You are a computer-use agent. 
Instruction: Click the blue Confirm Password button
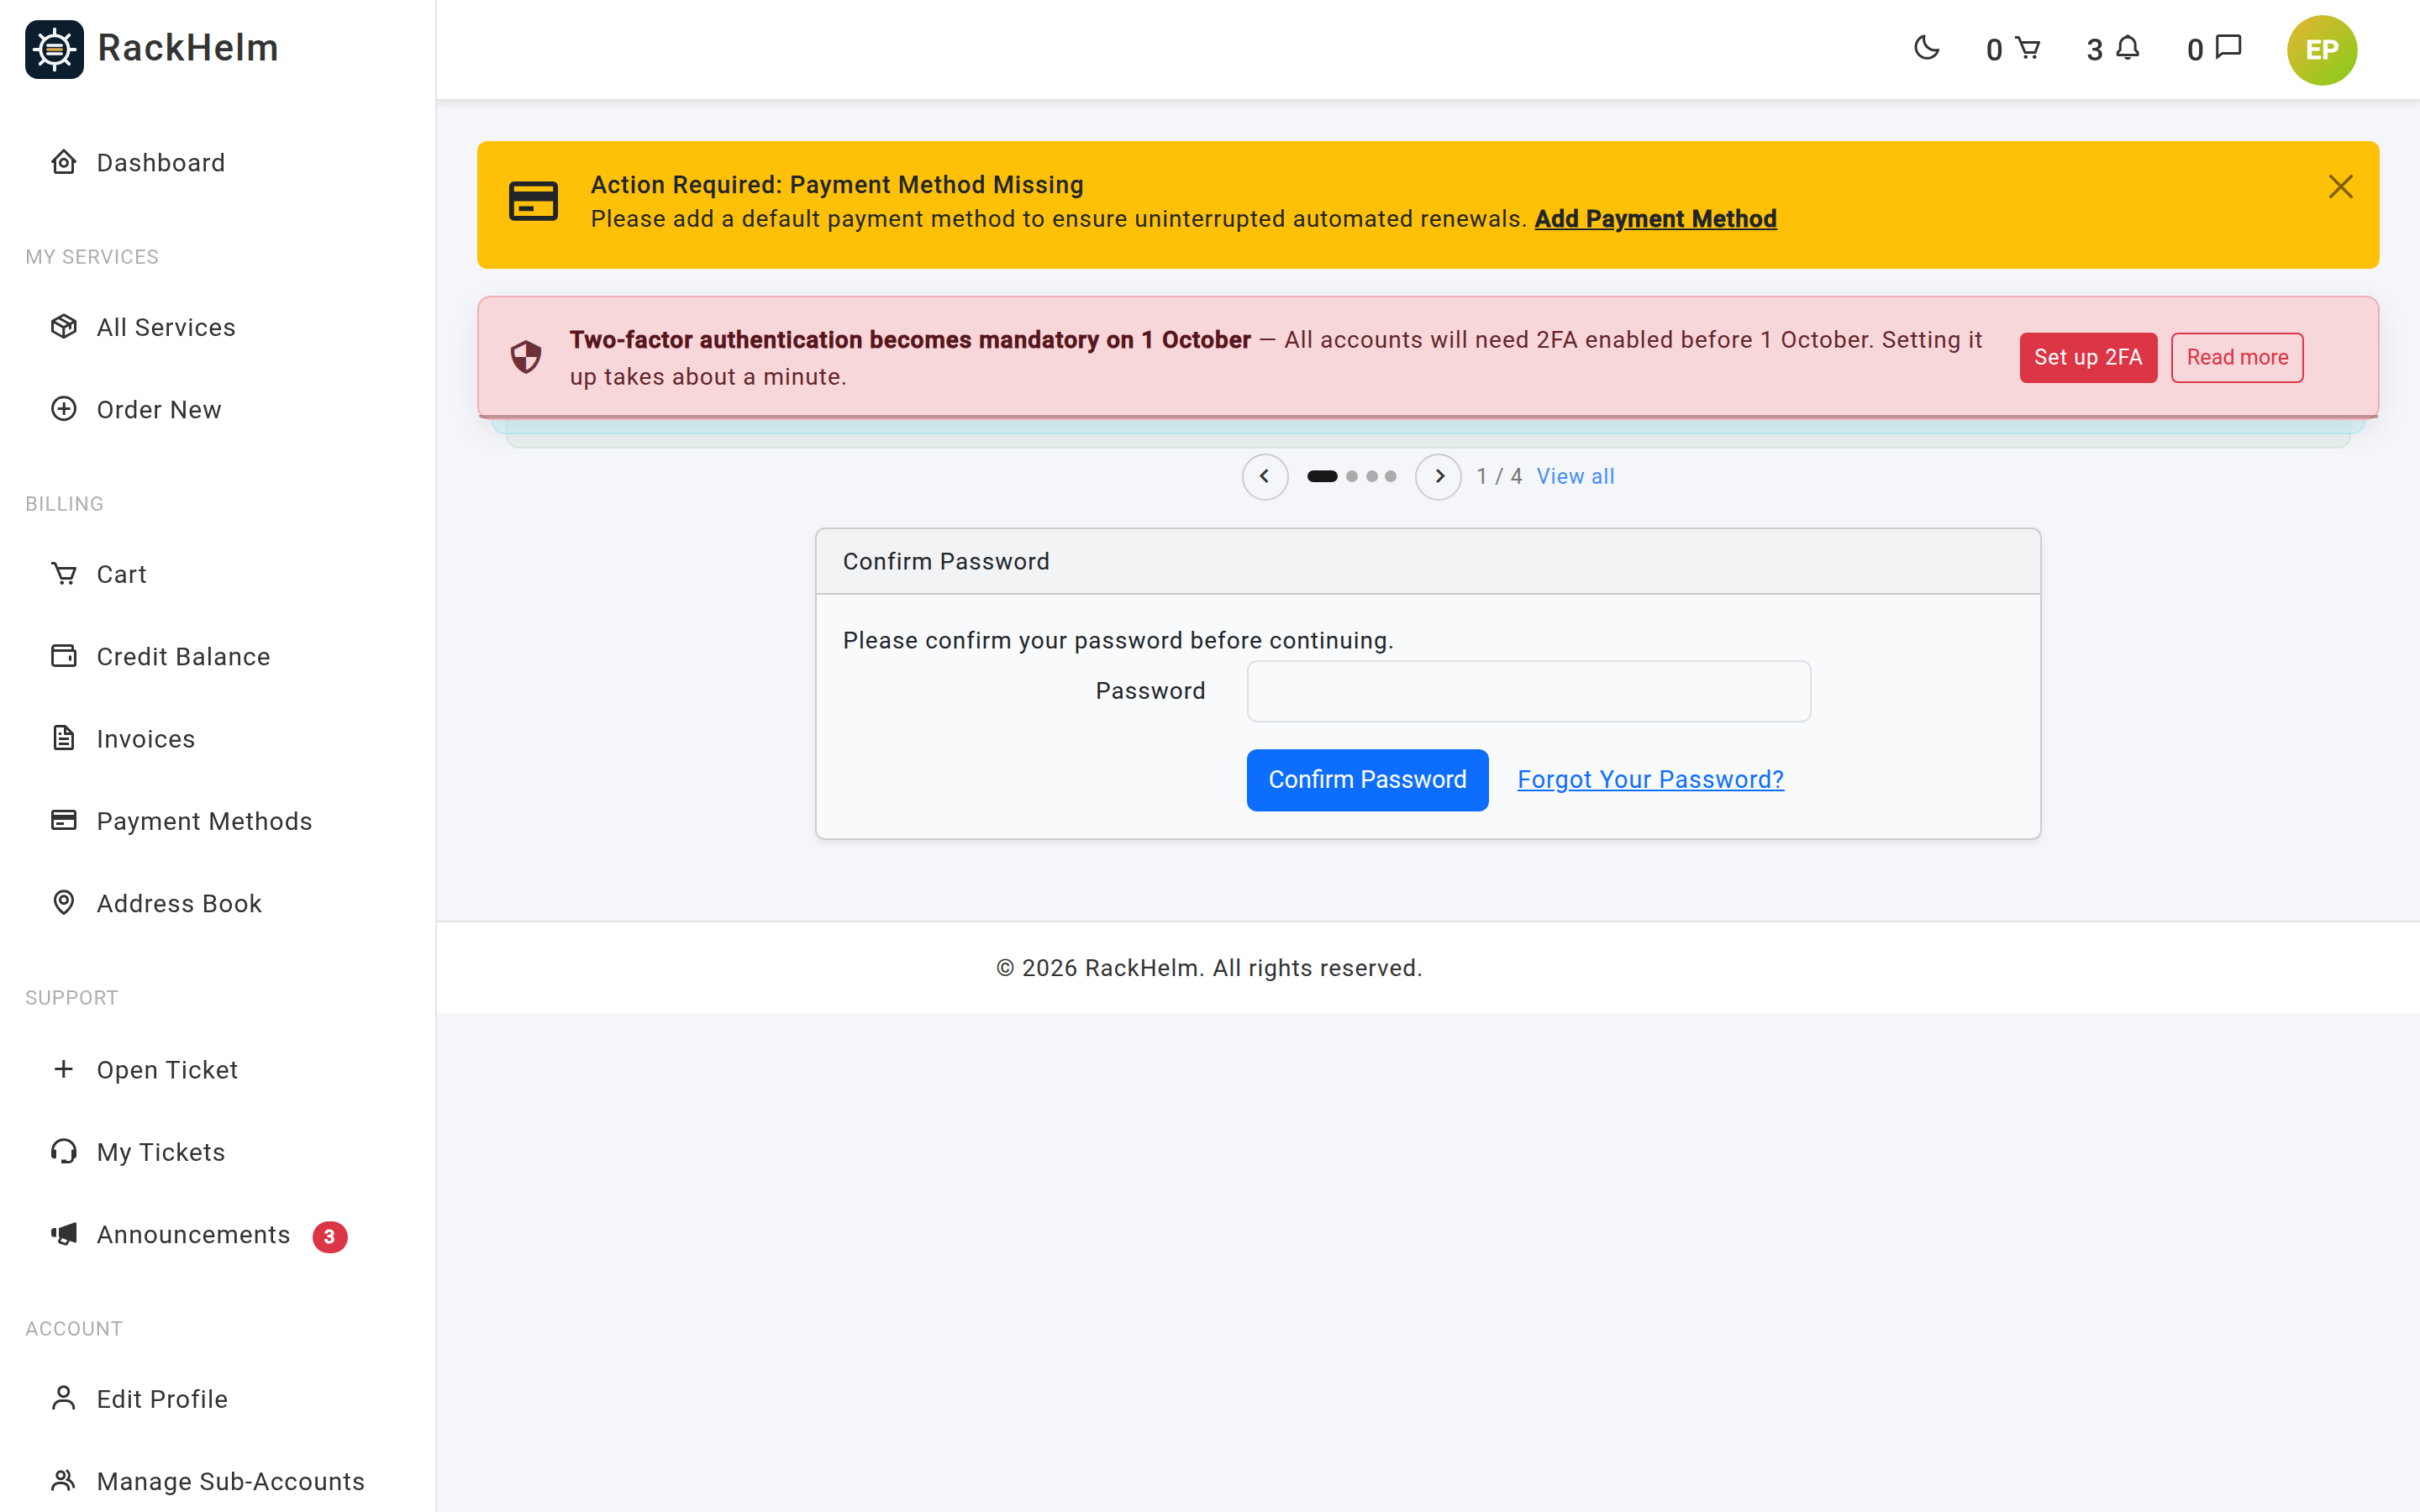(1367, 780)
